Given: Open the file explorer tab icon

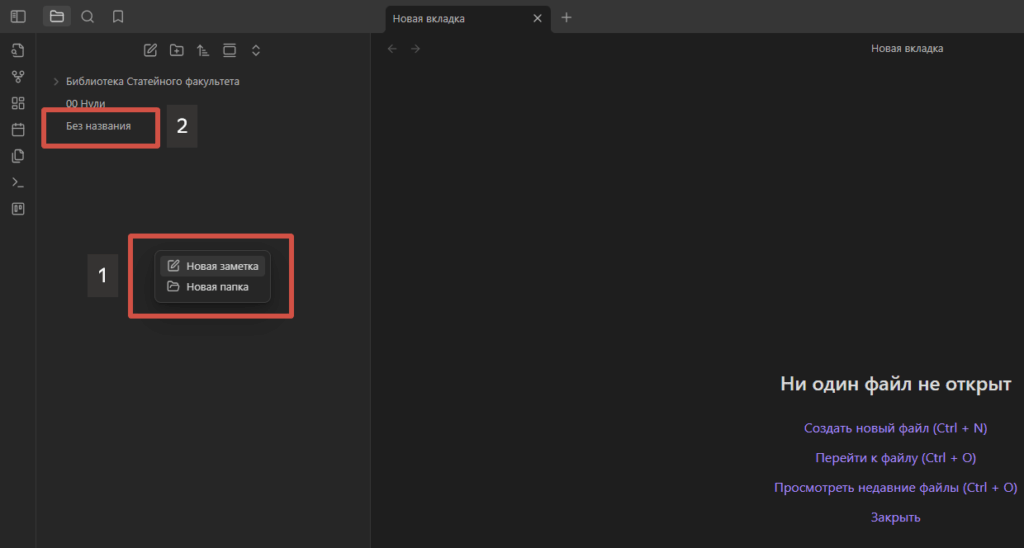Looking at the screenshot, I should (57, 16).
